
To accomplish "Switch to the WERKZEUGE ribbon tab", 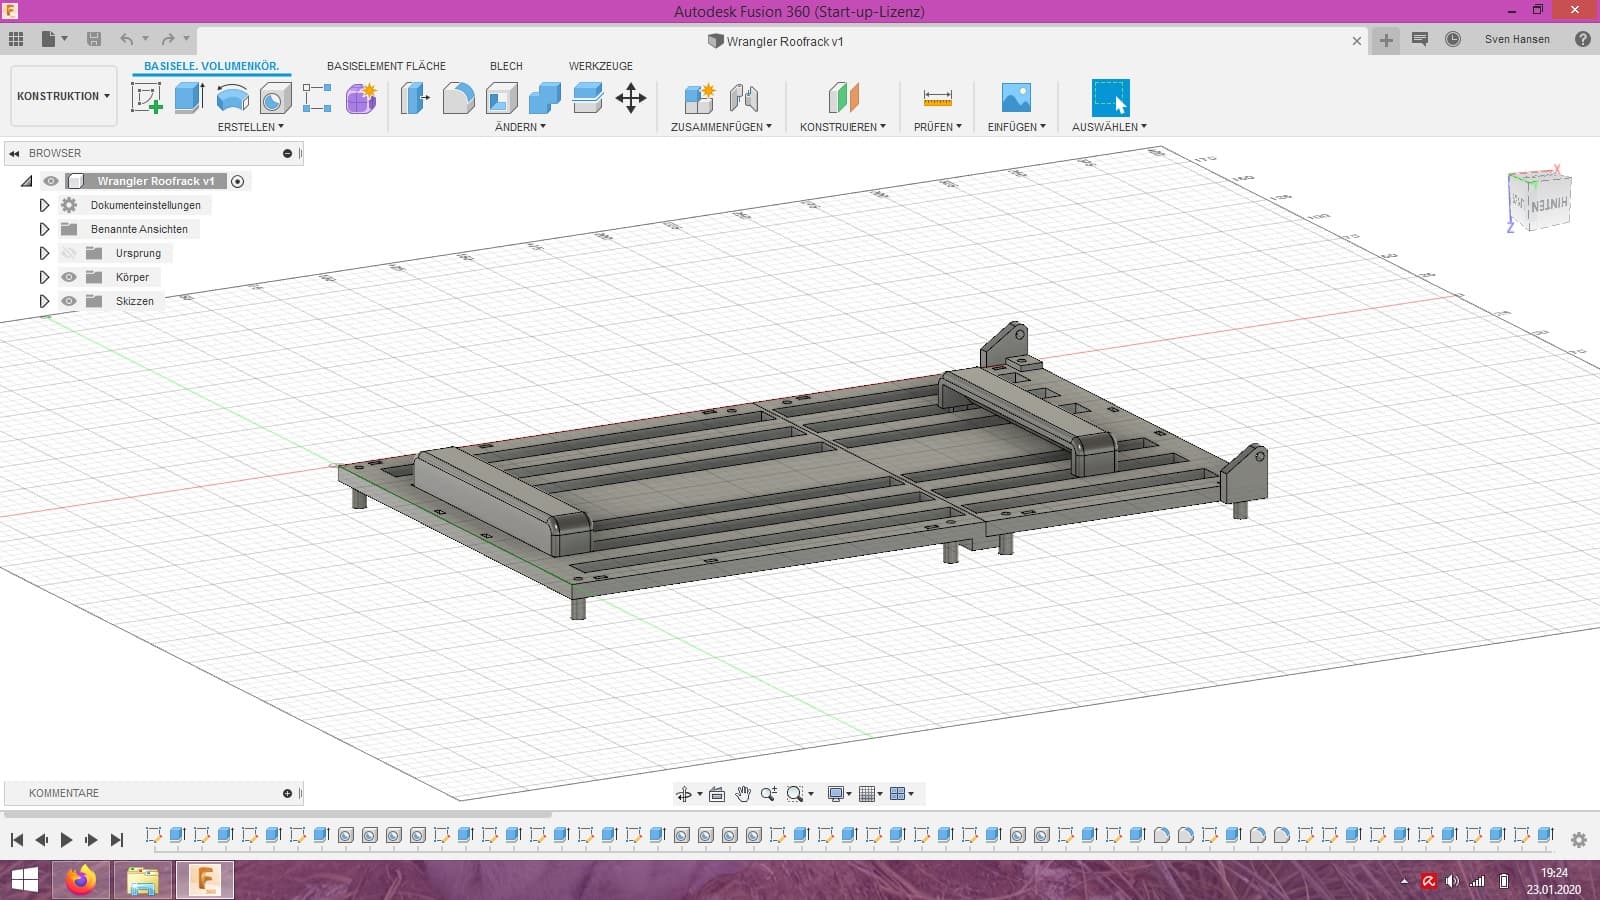I will [600, 66].
